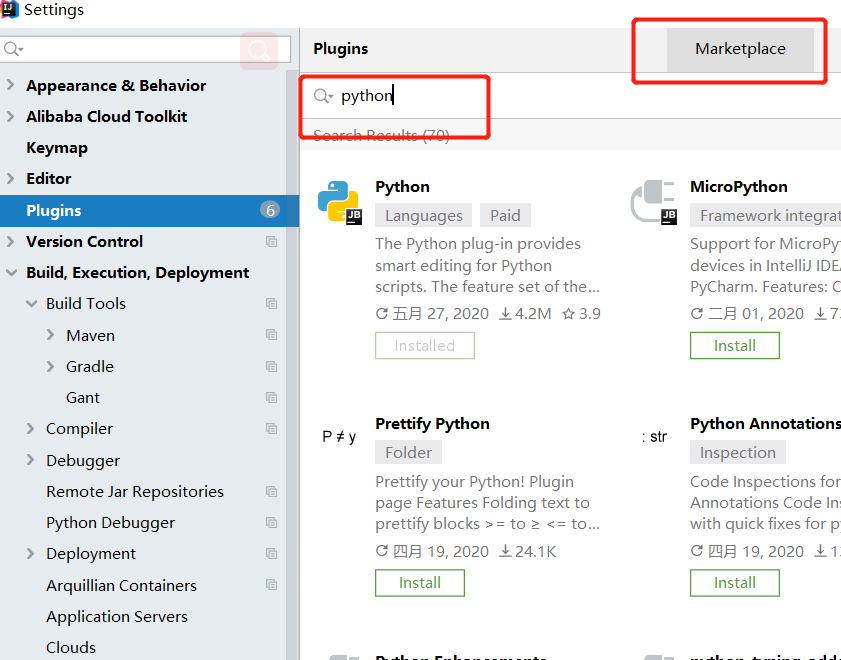Expand Version Control settings node

coord(10,242)
